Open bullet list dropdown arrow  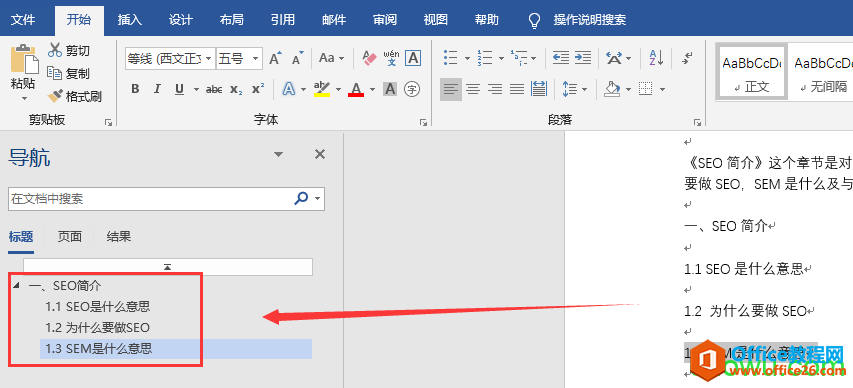467,58
